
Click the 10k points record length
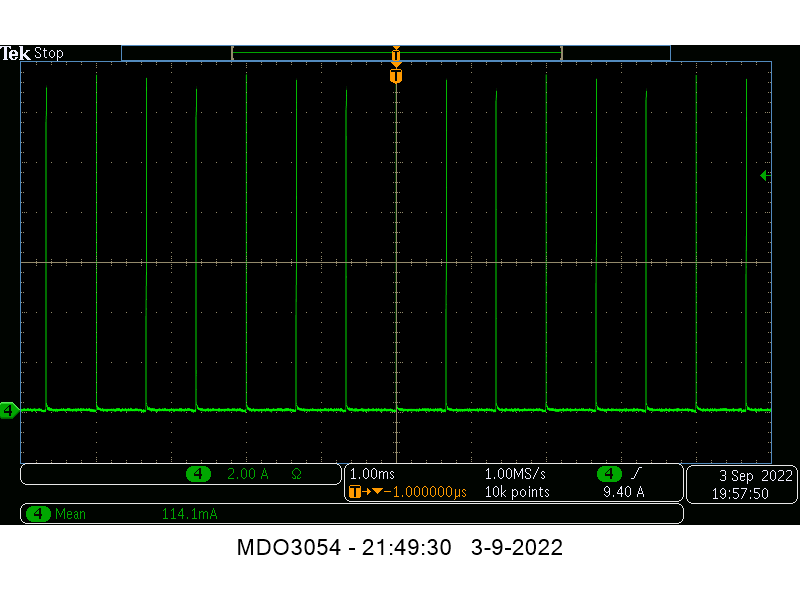[x=517, y=492]
